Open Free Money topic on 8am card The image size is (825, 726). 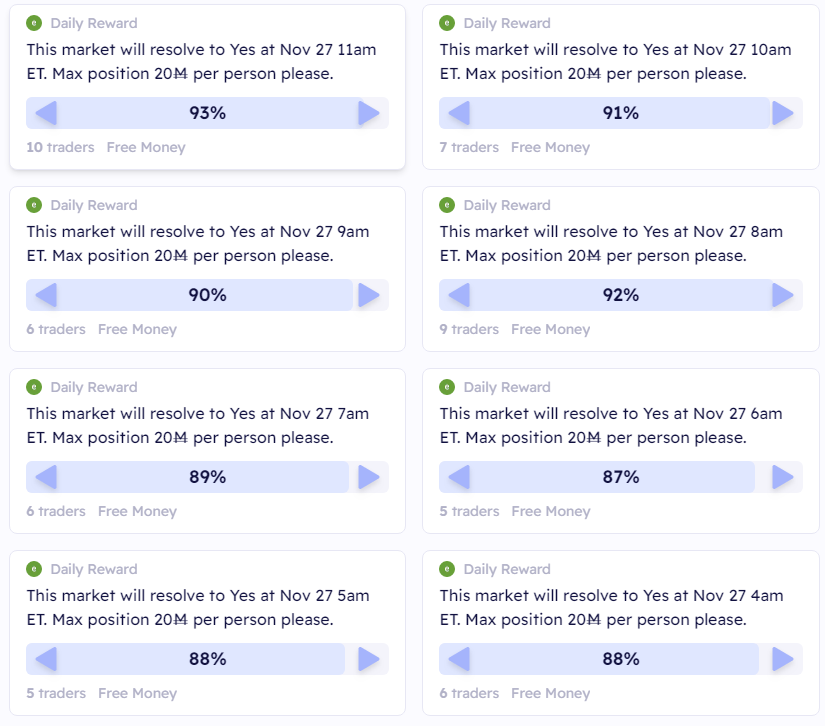point(550,329)
